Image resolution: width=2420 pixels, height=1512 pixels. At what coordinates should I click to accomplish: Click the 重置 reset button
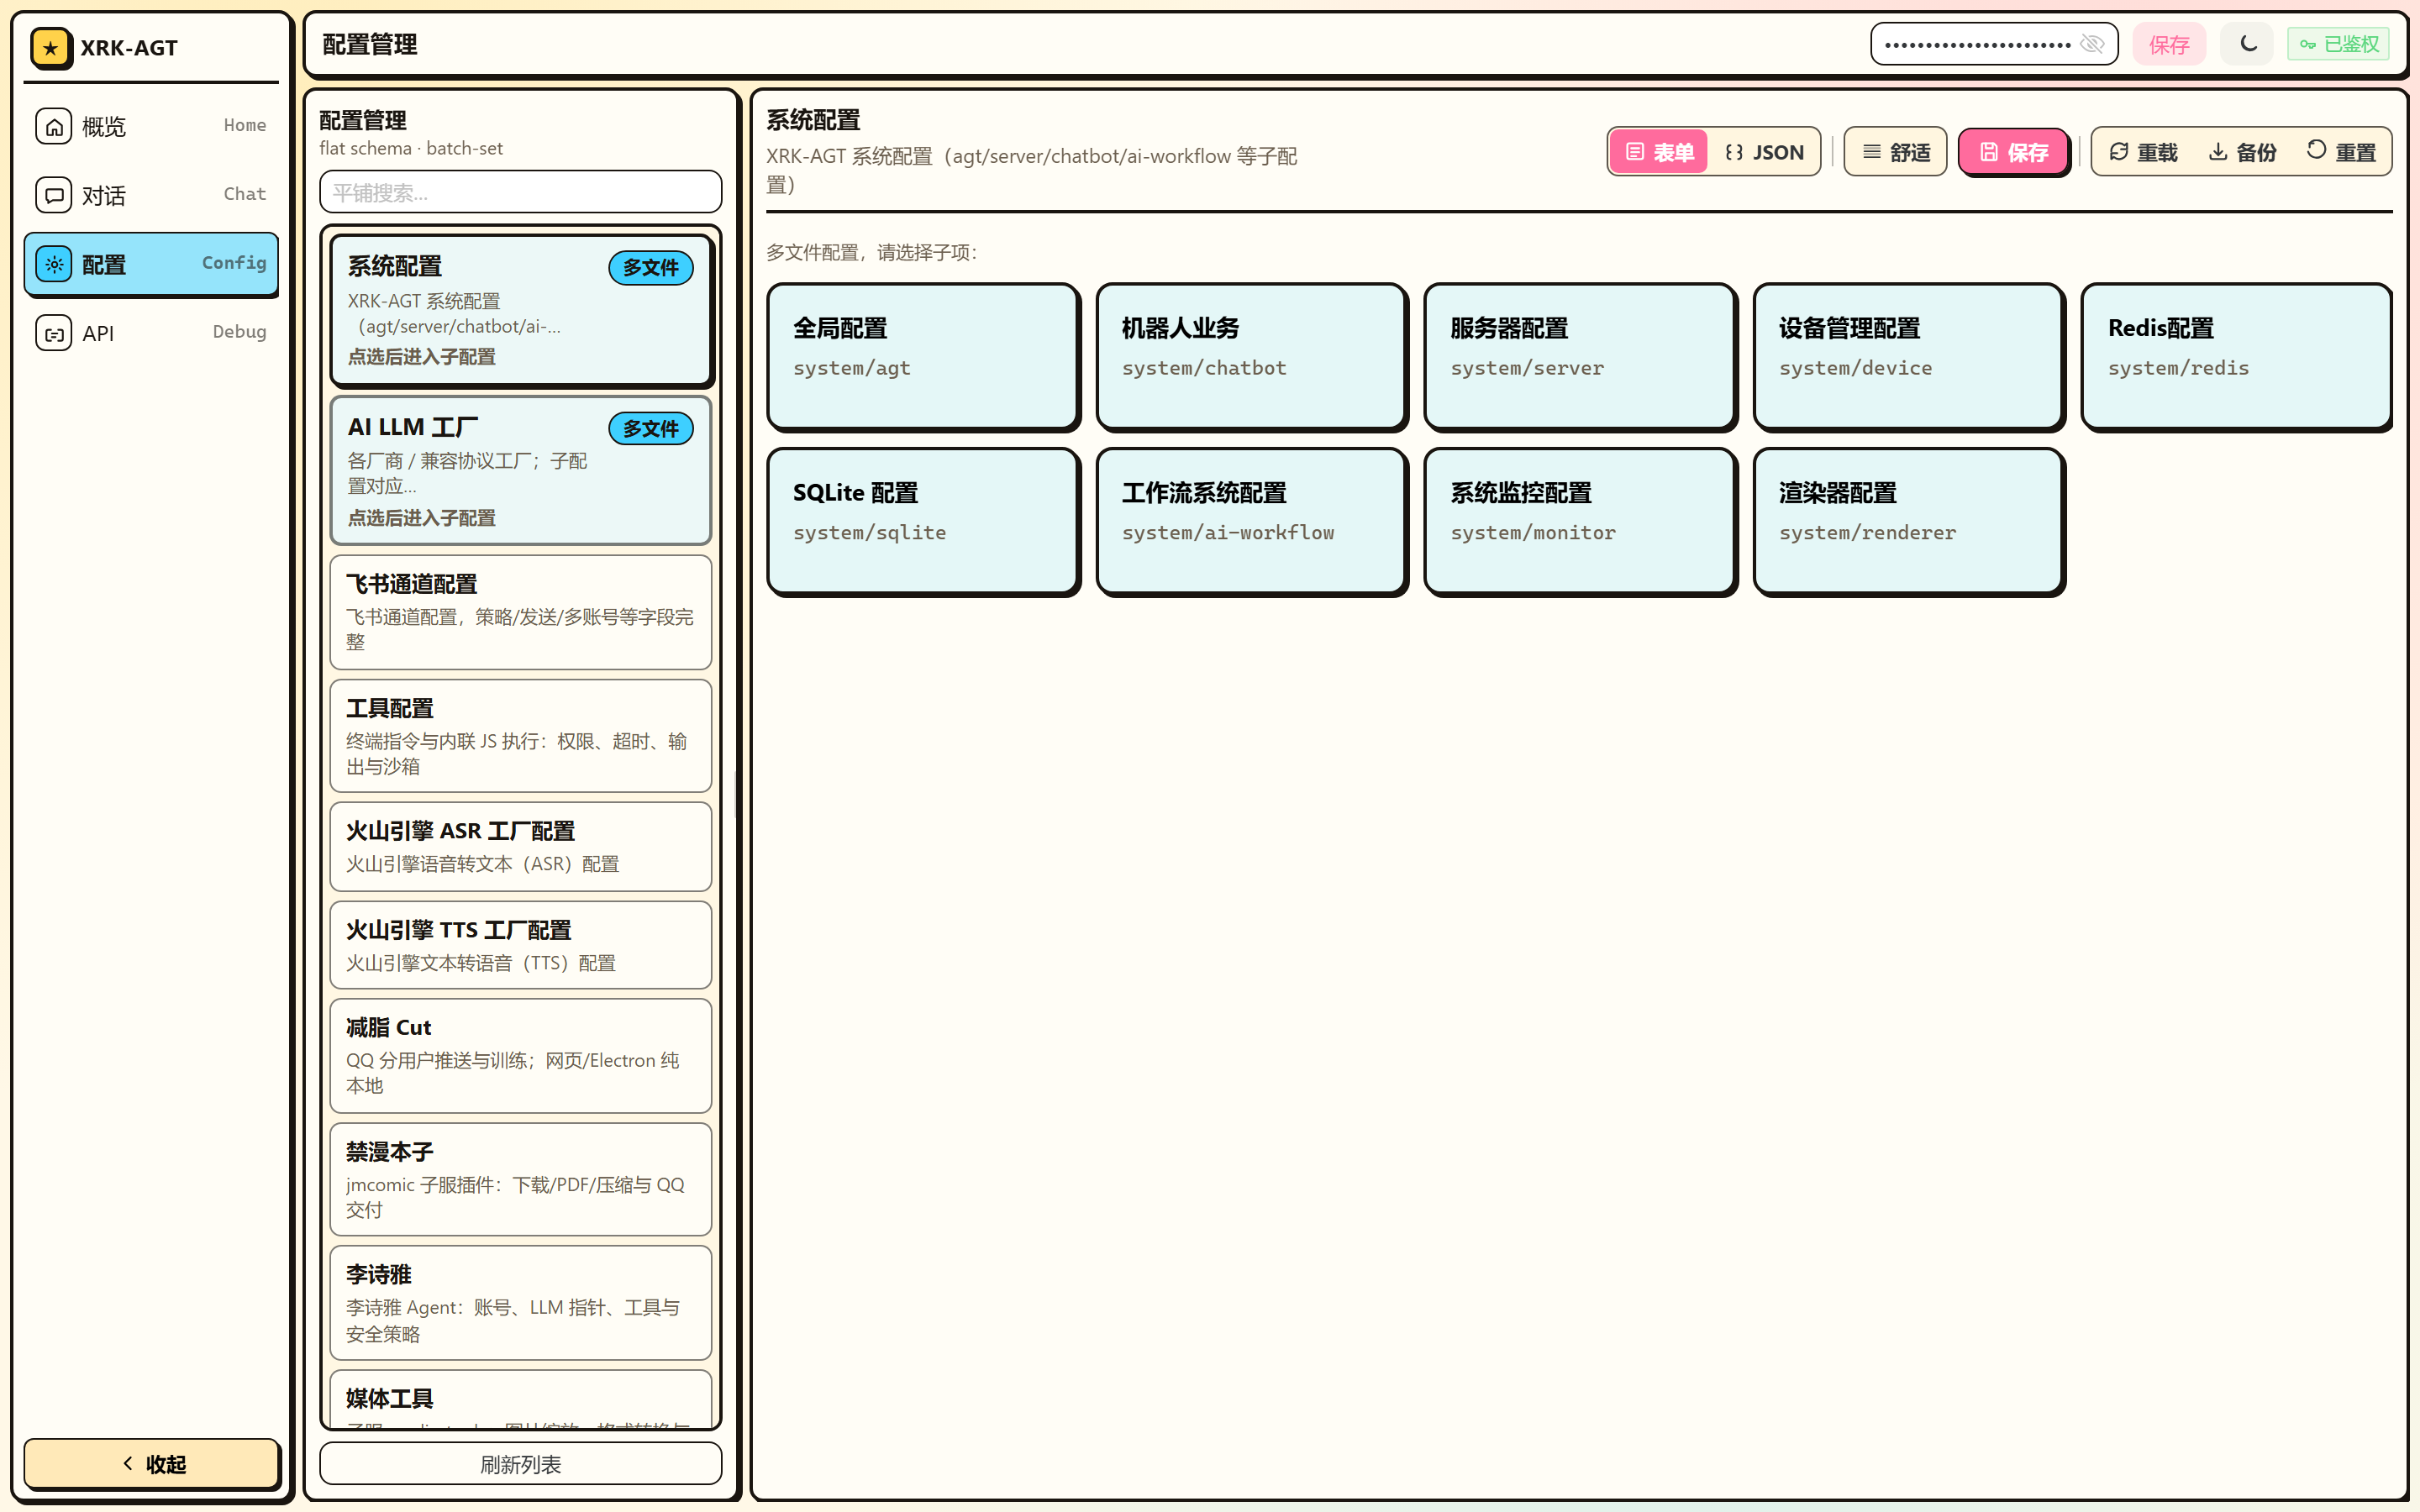pyautogui.click(x=2341, y=152)
